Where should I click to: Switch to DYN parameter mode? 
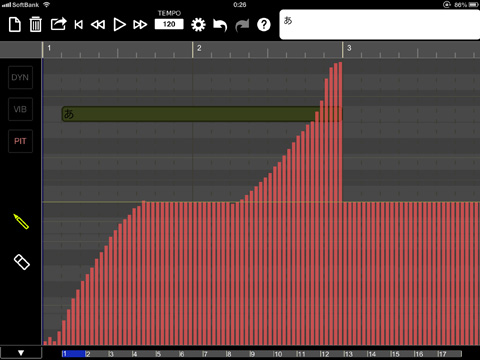(x=20, y=77)
